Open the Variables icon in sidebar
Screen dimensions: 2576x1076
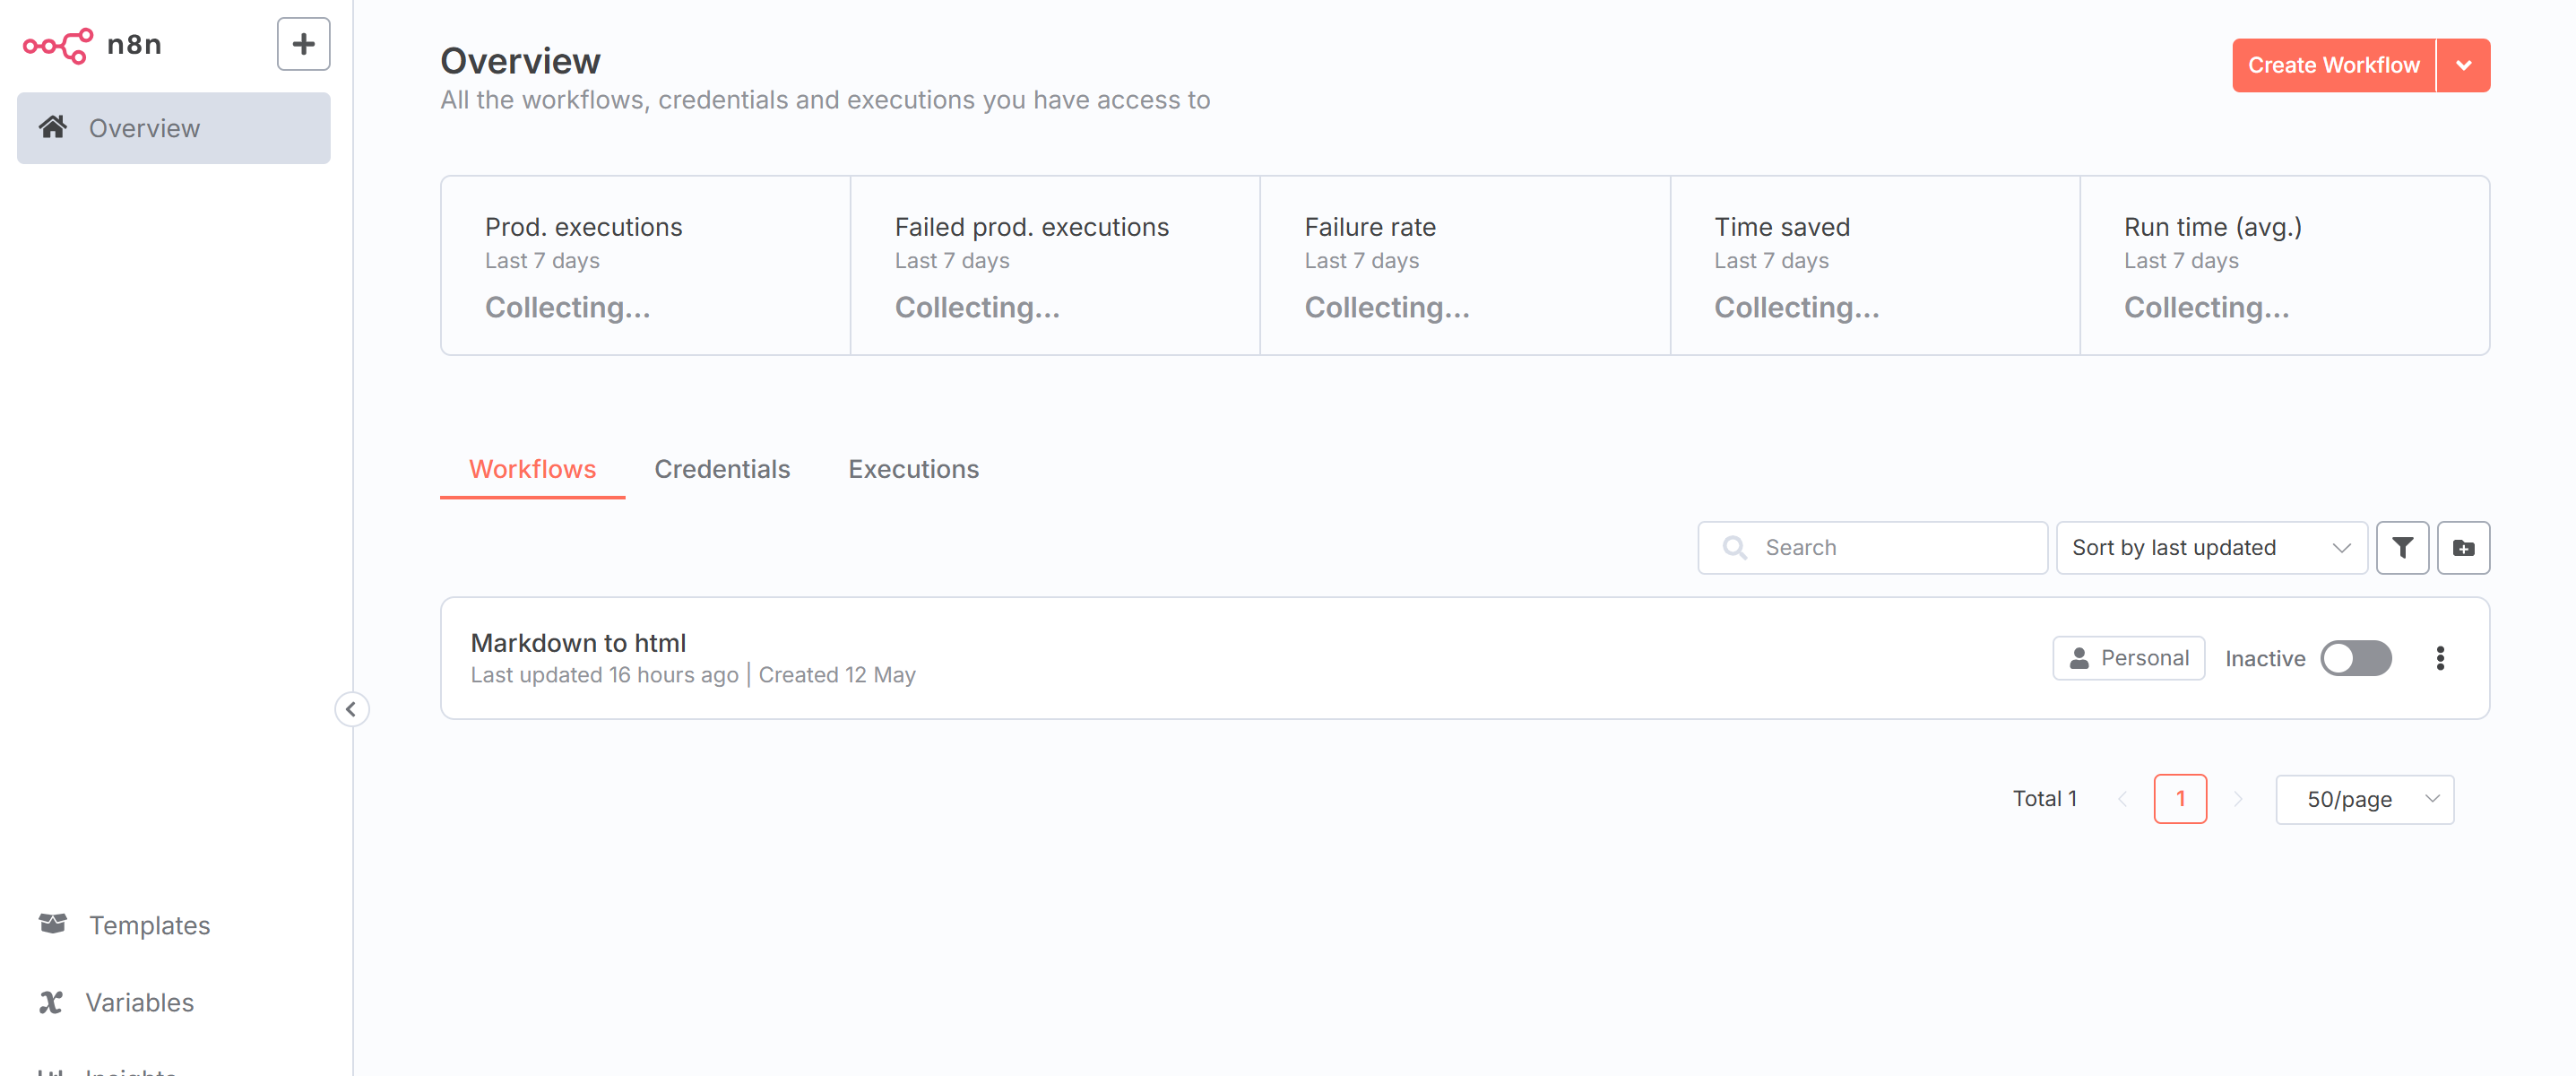point(51,1001)
